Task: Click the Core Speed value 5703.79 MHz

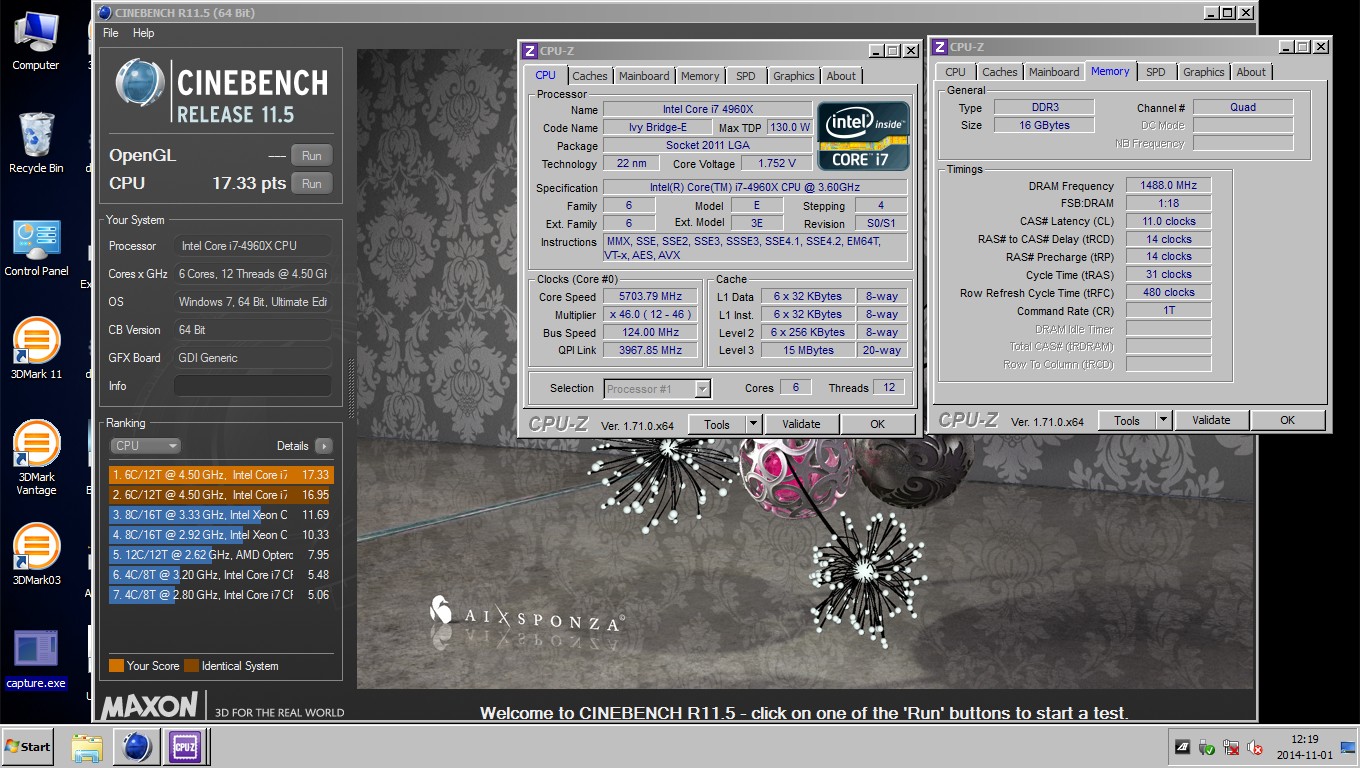Action: (x=652, y=297)
